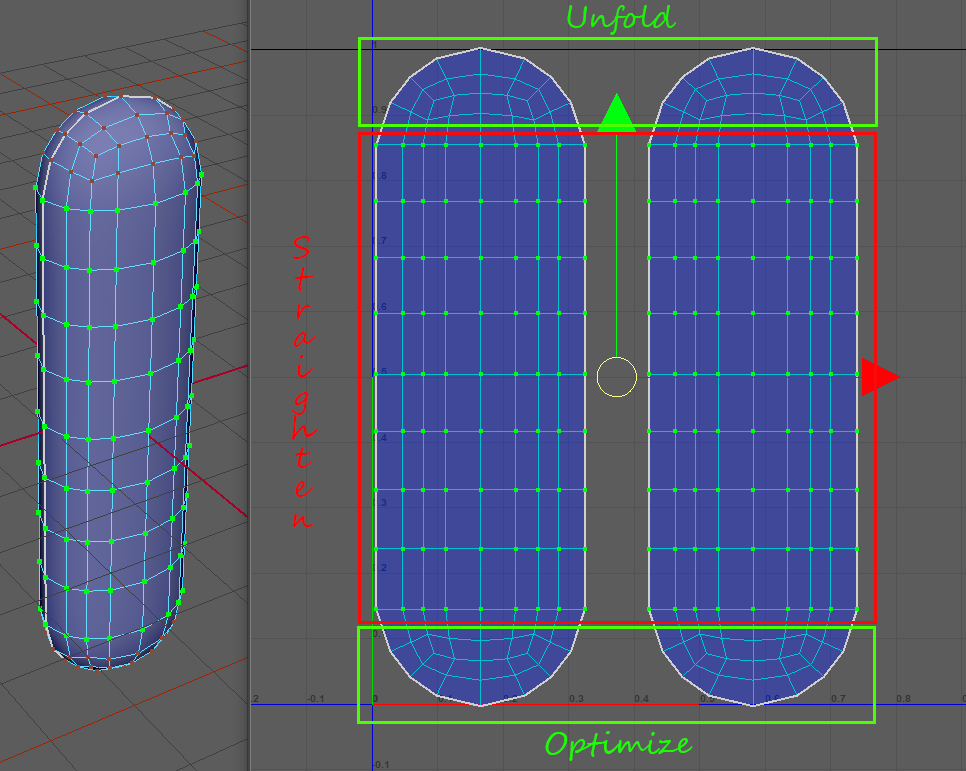Click the green upward move manipulator arrow
This screenshot has width=966, height=771.
(x=616, y=113)
